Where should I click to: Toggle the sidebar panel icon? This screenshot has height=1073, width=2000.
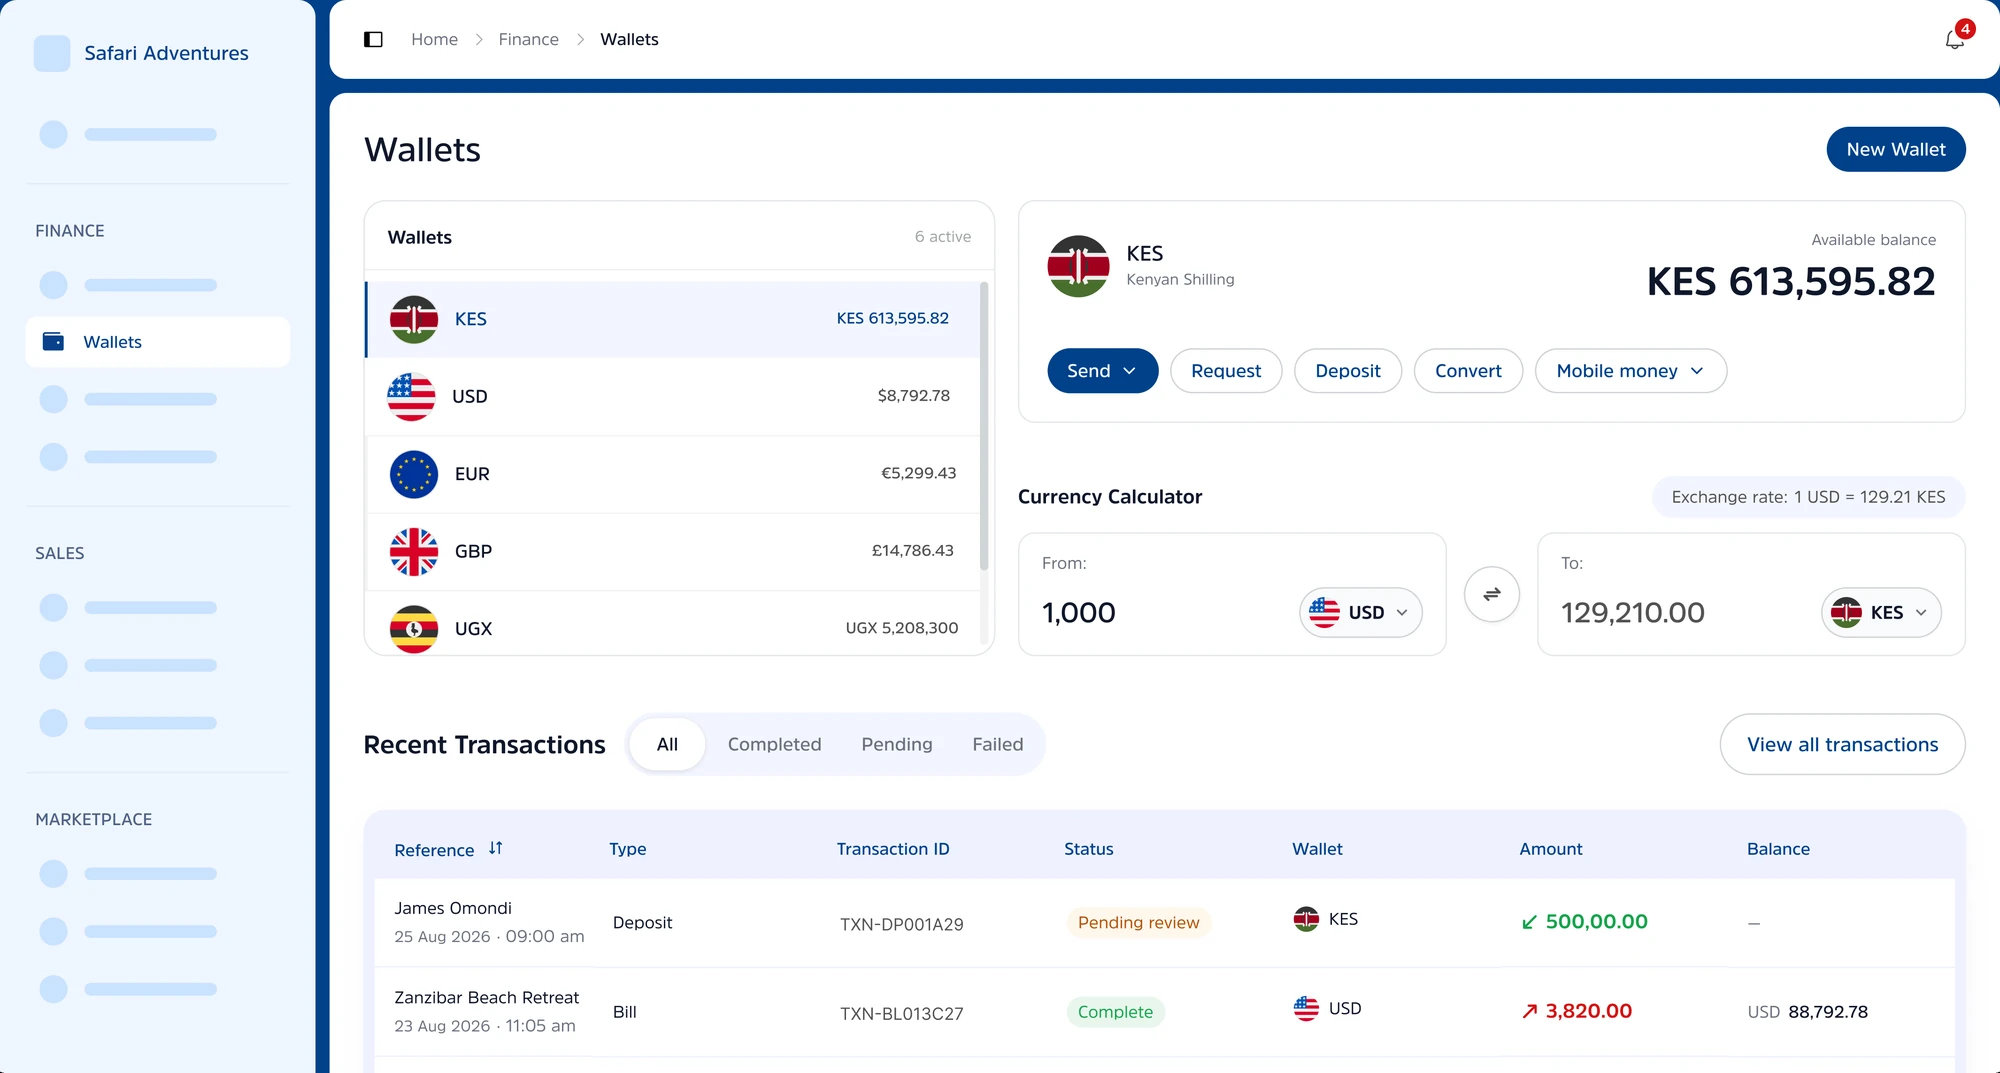click(373, 39)
